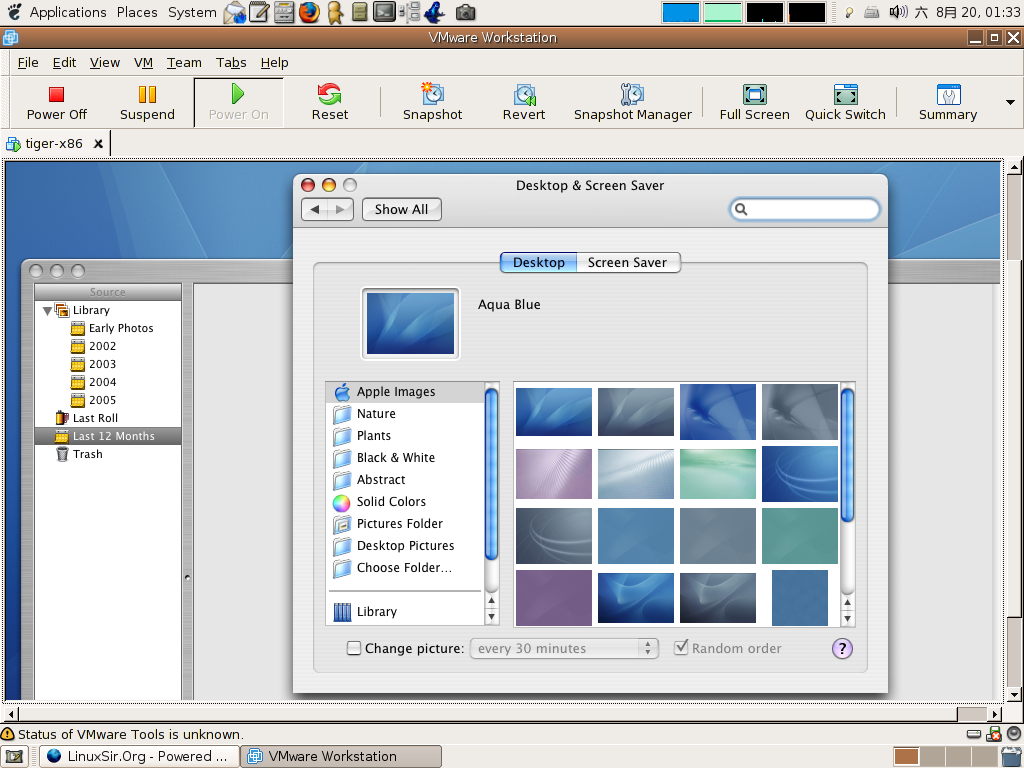Viewport: 1024px width, 768px height.
Task: Select the Black & White folder
Action: pyautogui.click(x=406, y=458)
